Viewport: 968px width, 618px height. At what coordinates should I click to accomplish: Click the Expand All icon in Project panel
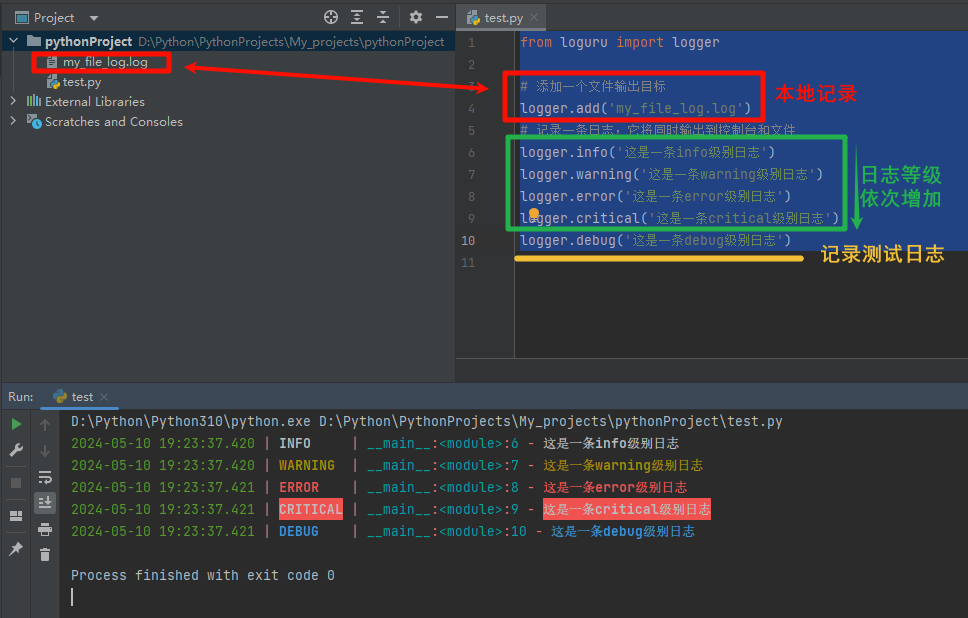[357, 17]
